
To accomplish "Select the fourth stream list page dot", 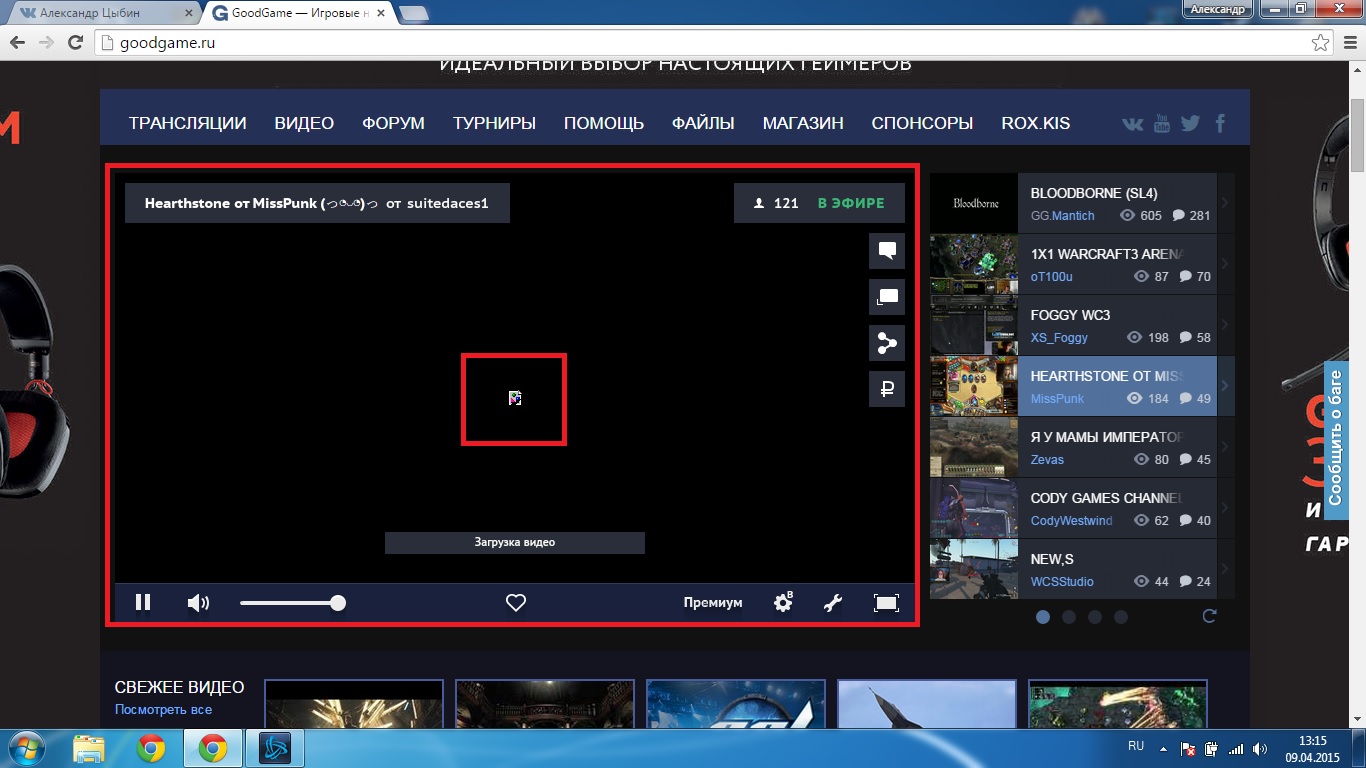I will point(1121,617).
